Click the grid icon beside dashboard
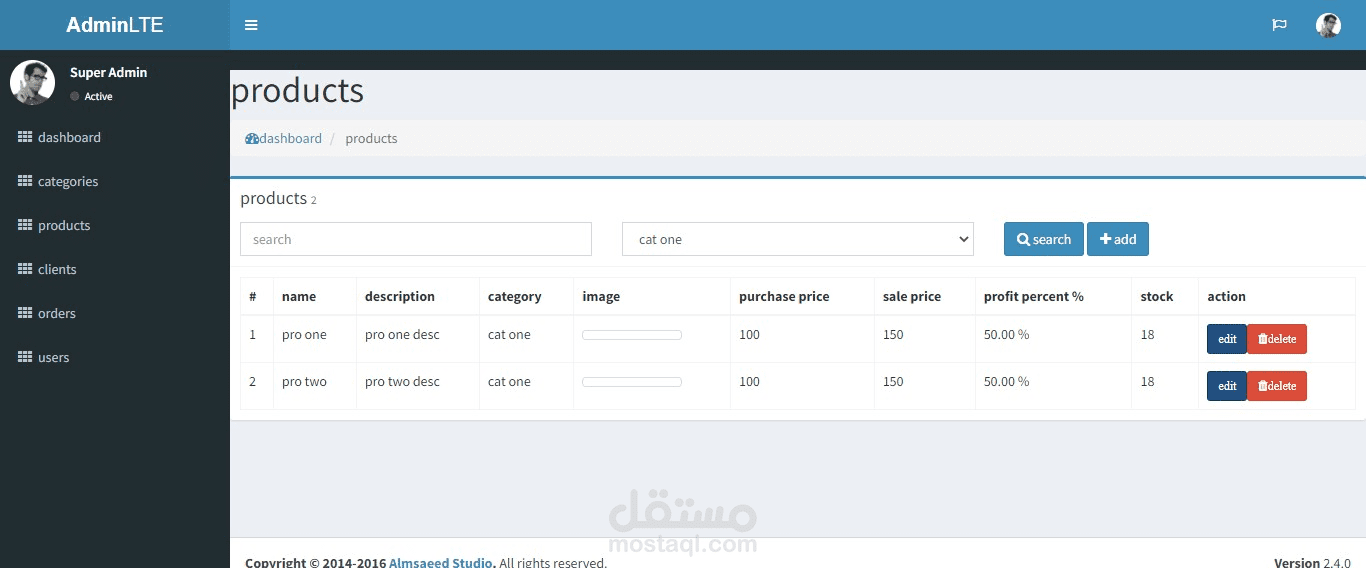This screenshot has height=568, width=1366. (25, 137)
